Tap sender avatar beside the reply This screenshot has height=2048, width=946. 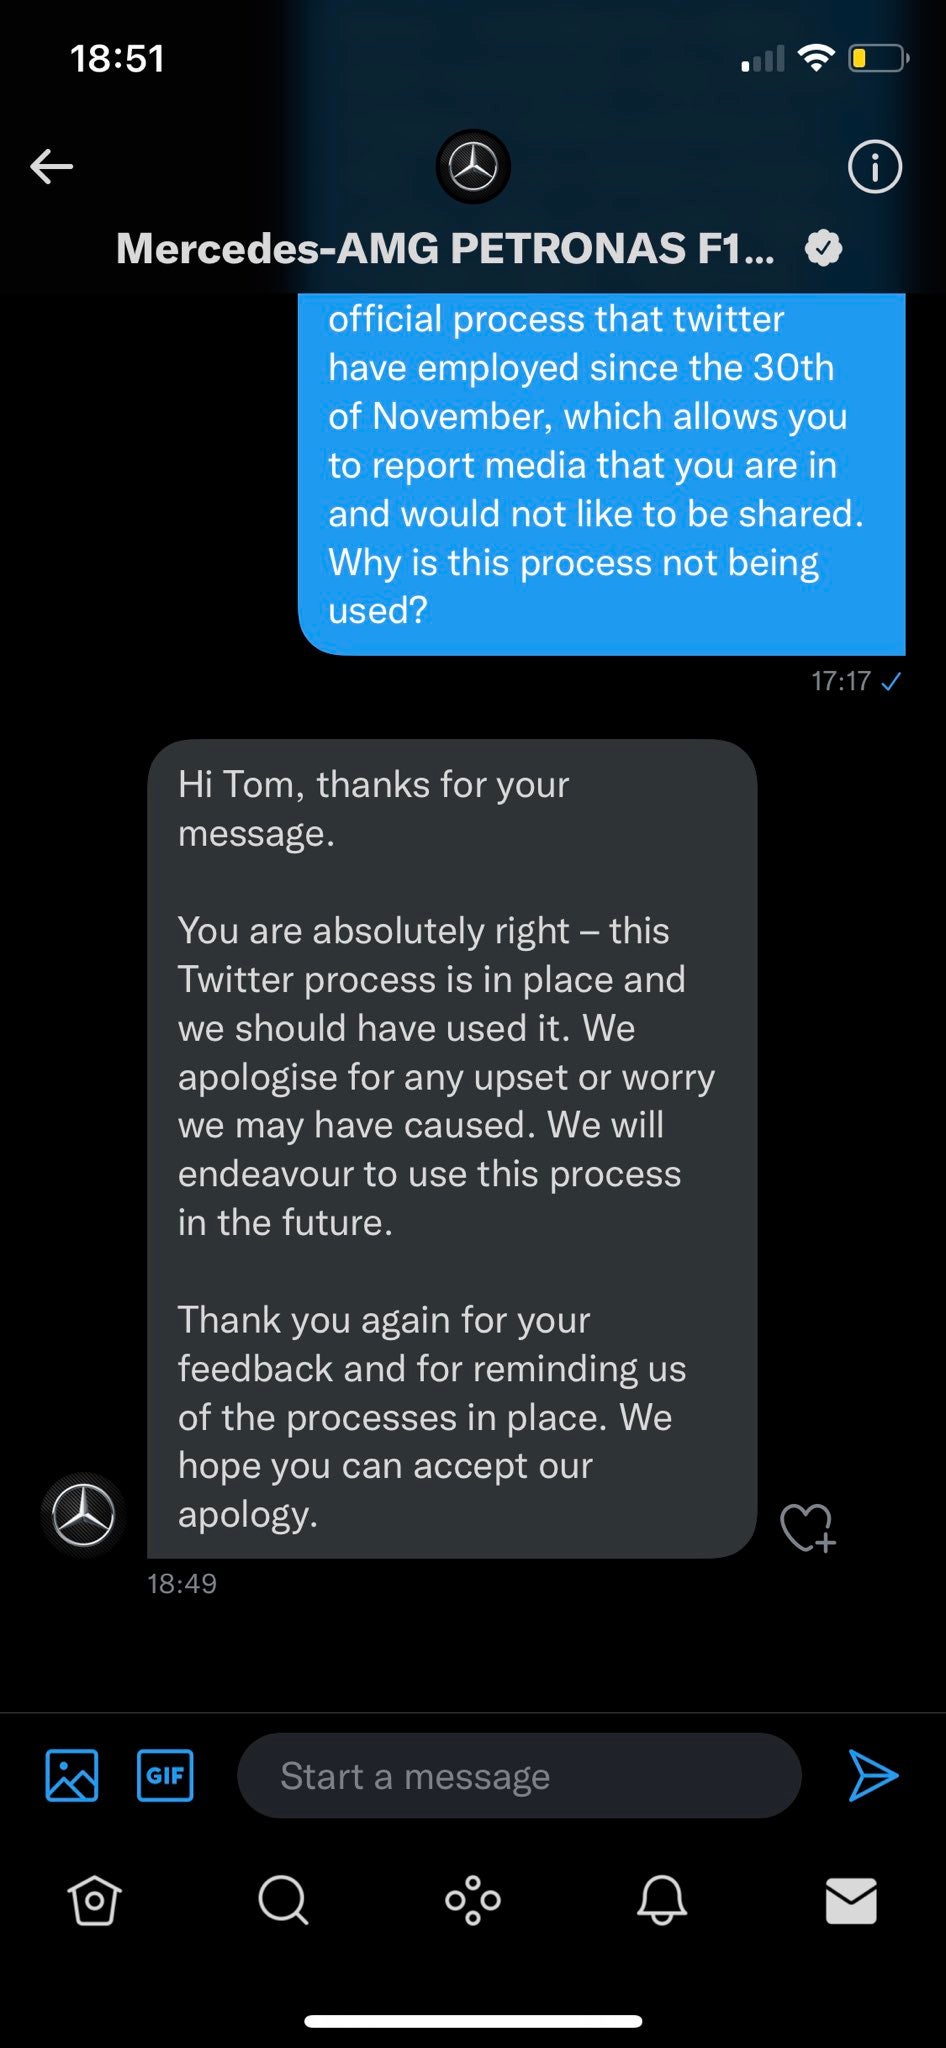pyautogui.click(x=83, y=1515)
